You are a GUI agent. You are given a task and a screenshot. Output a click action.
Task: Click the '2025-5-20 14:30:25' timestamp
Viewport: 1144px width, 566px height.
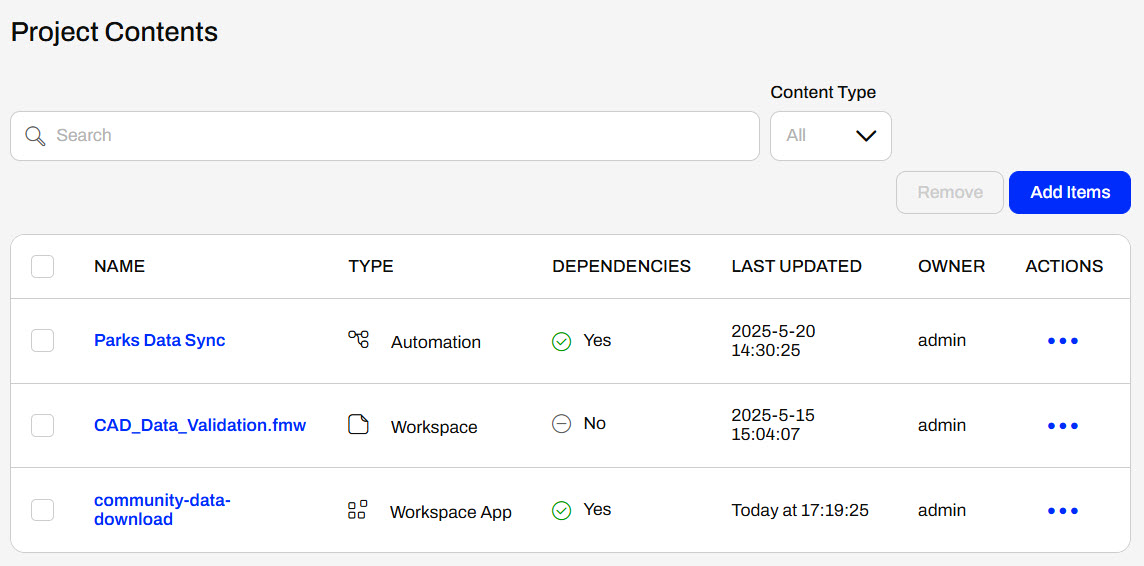pyautogui.click(x=773, y=341)
